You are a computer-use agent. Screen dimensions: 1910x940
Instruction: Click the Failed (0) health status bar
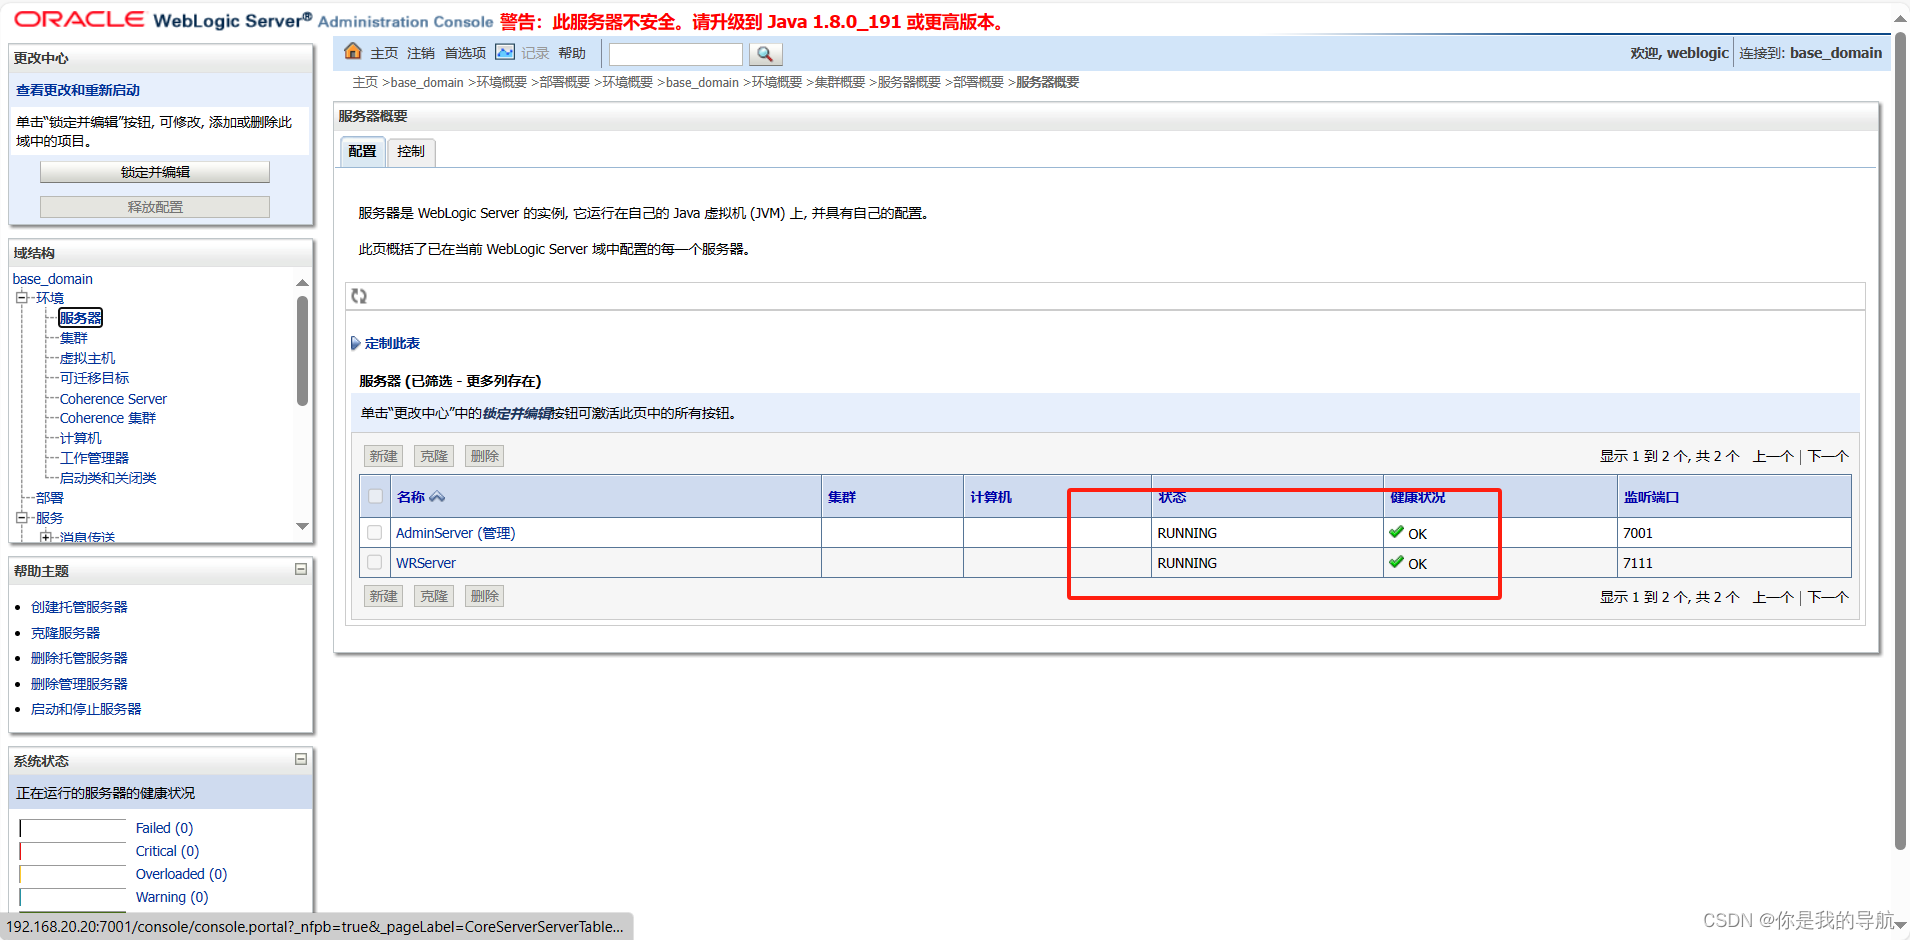point(164,828)
